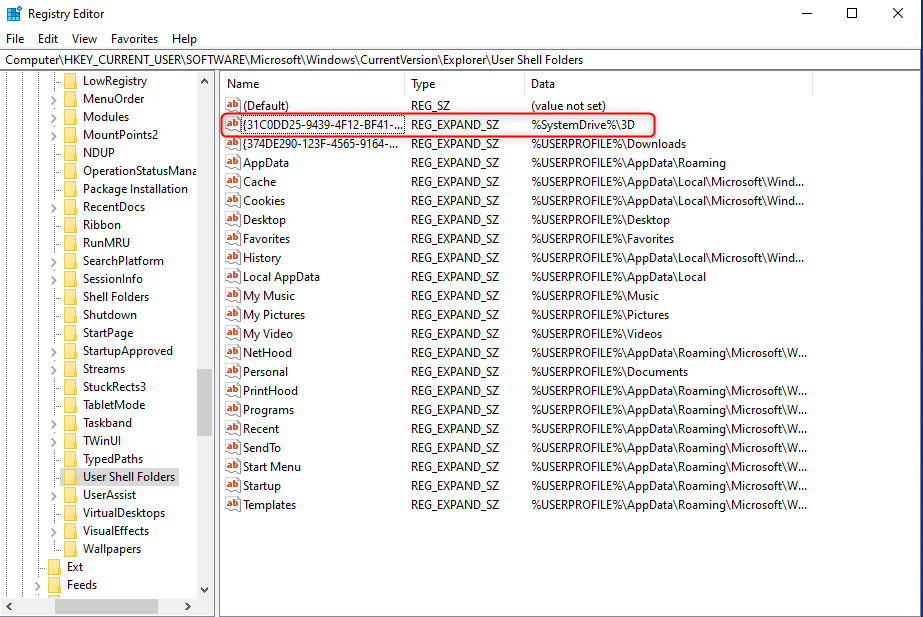Screen dimensions: 923x617
Task: Expand the VisualEffects key
Action: [54, 532]
